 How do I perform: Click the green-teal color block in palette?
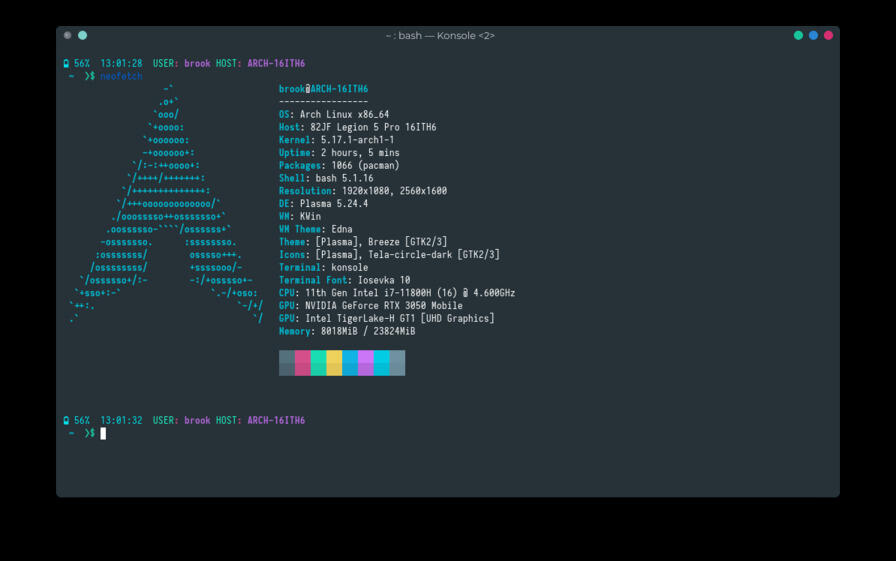point(318,363)
